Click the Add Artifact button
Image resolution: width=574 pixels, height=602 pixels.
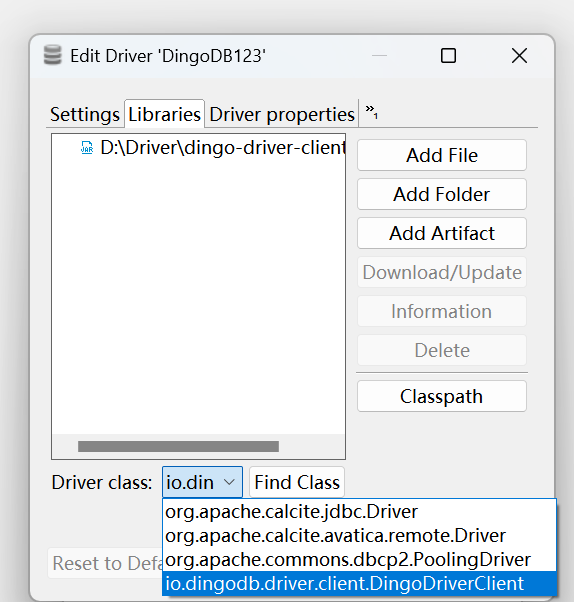(442, 233)
